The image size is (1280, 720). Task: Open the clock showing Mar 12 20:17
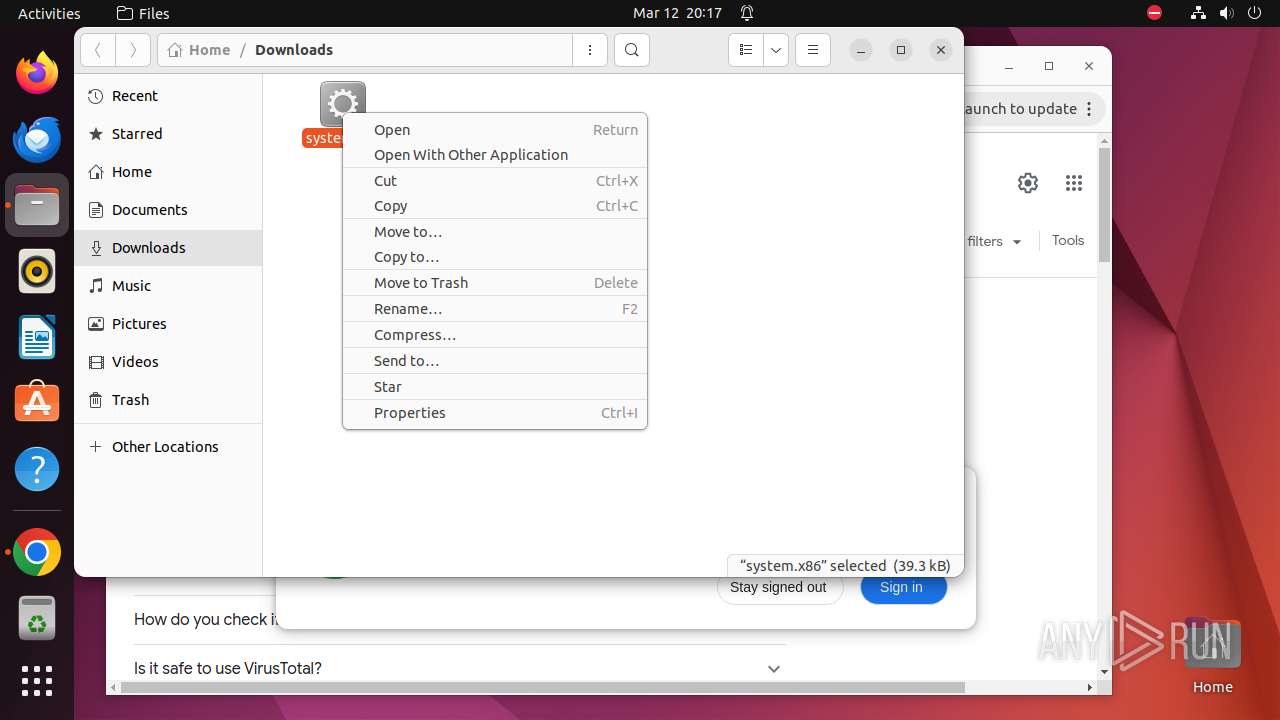677,13
